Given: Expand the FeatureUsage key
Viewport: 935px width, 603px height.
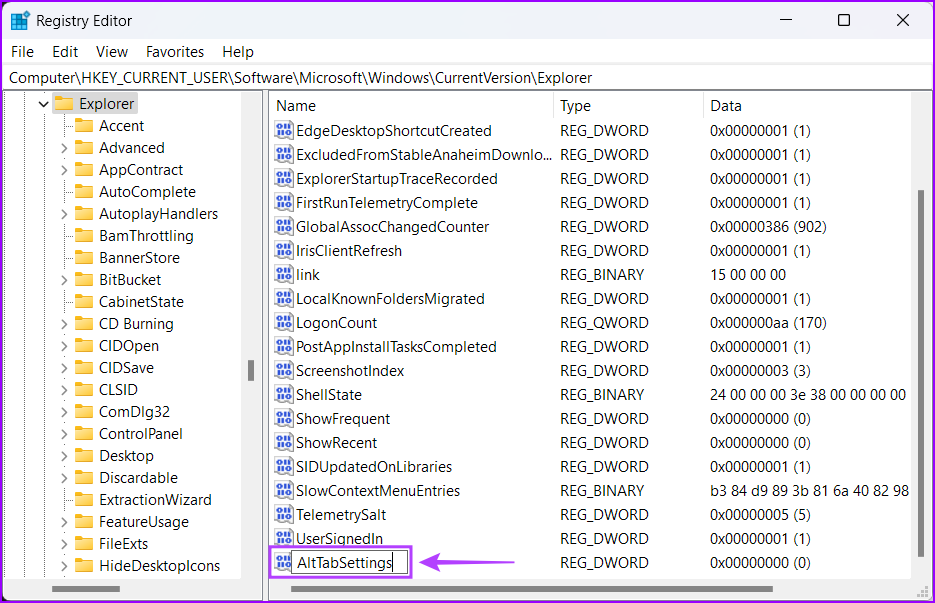Looking at the screenshot, I should 64,522.
